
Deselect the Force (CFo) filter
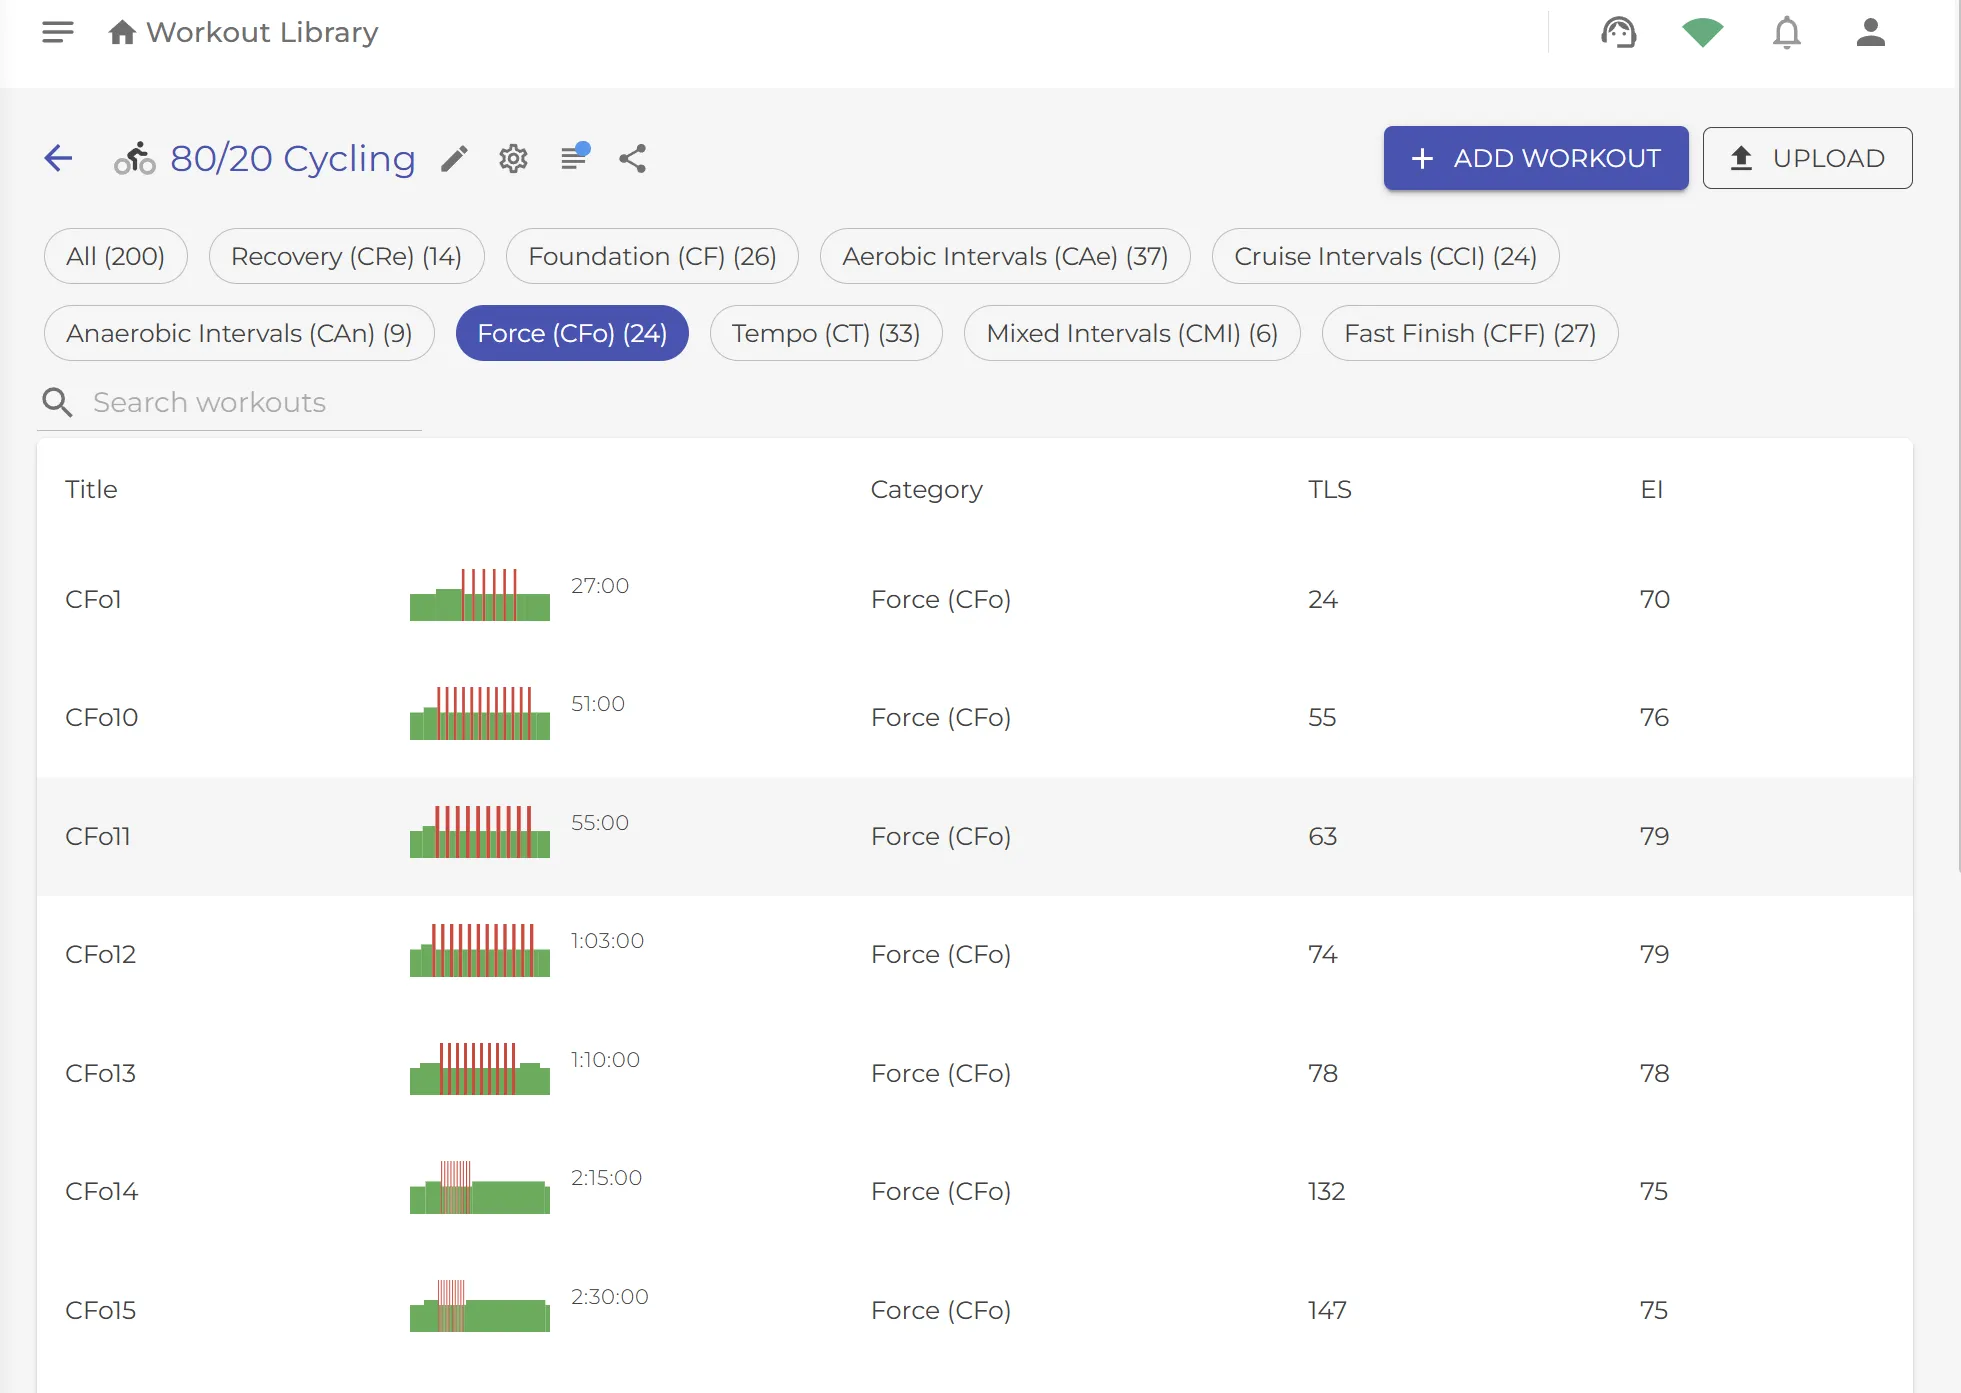pos(571,332)
